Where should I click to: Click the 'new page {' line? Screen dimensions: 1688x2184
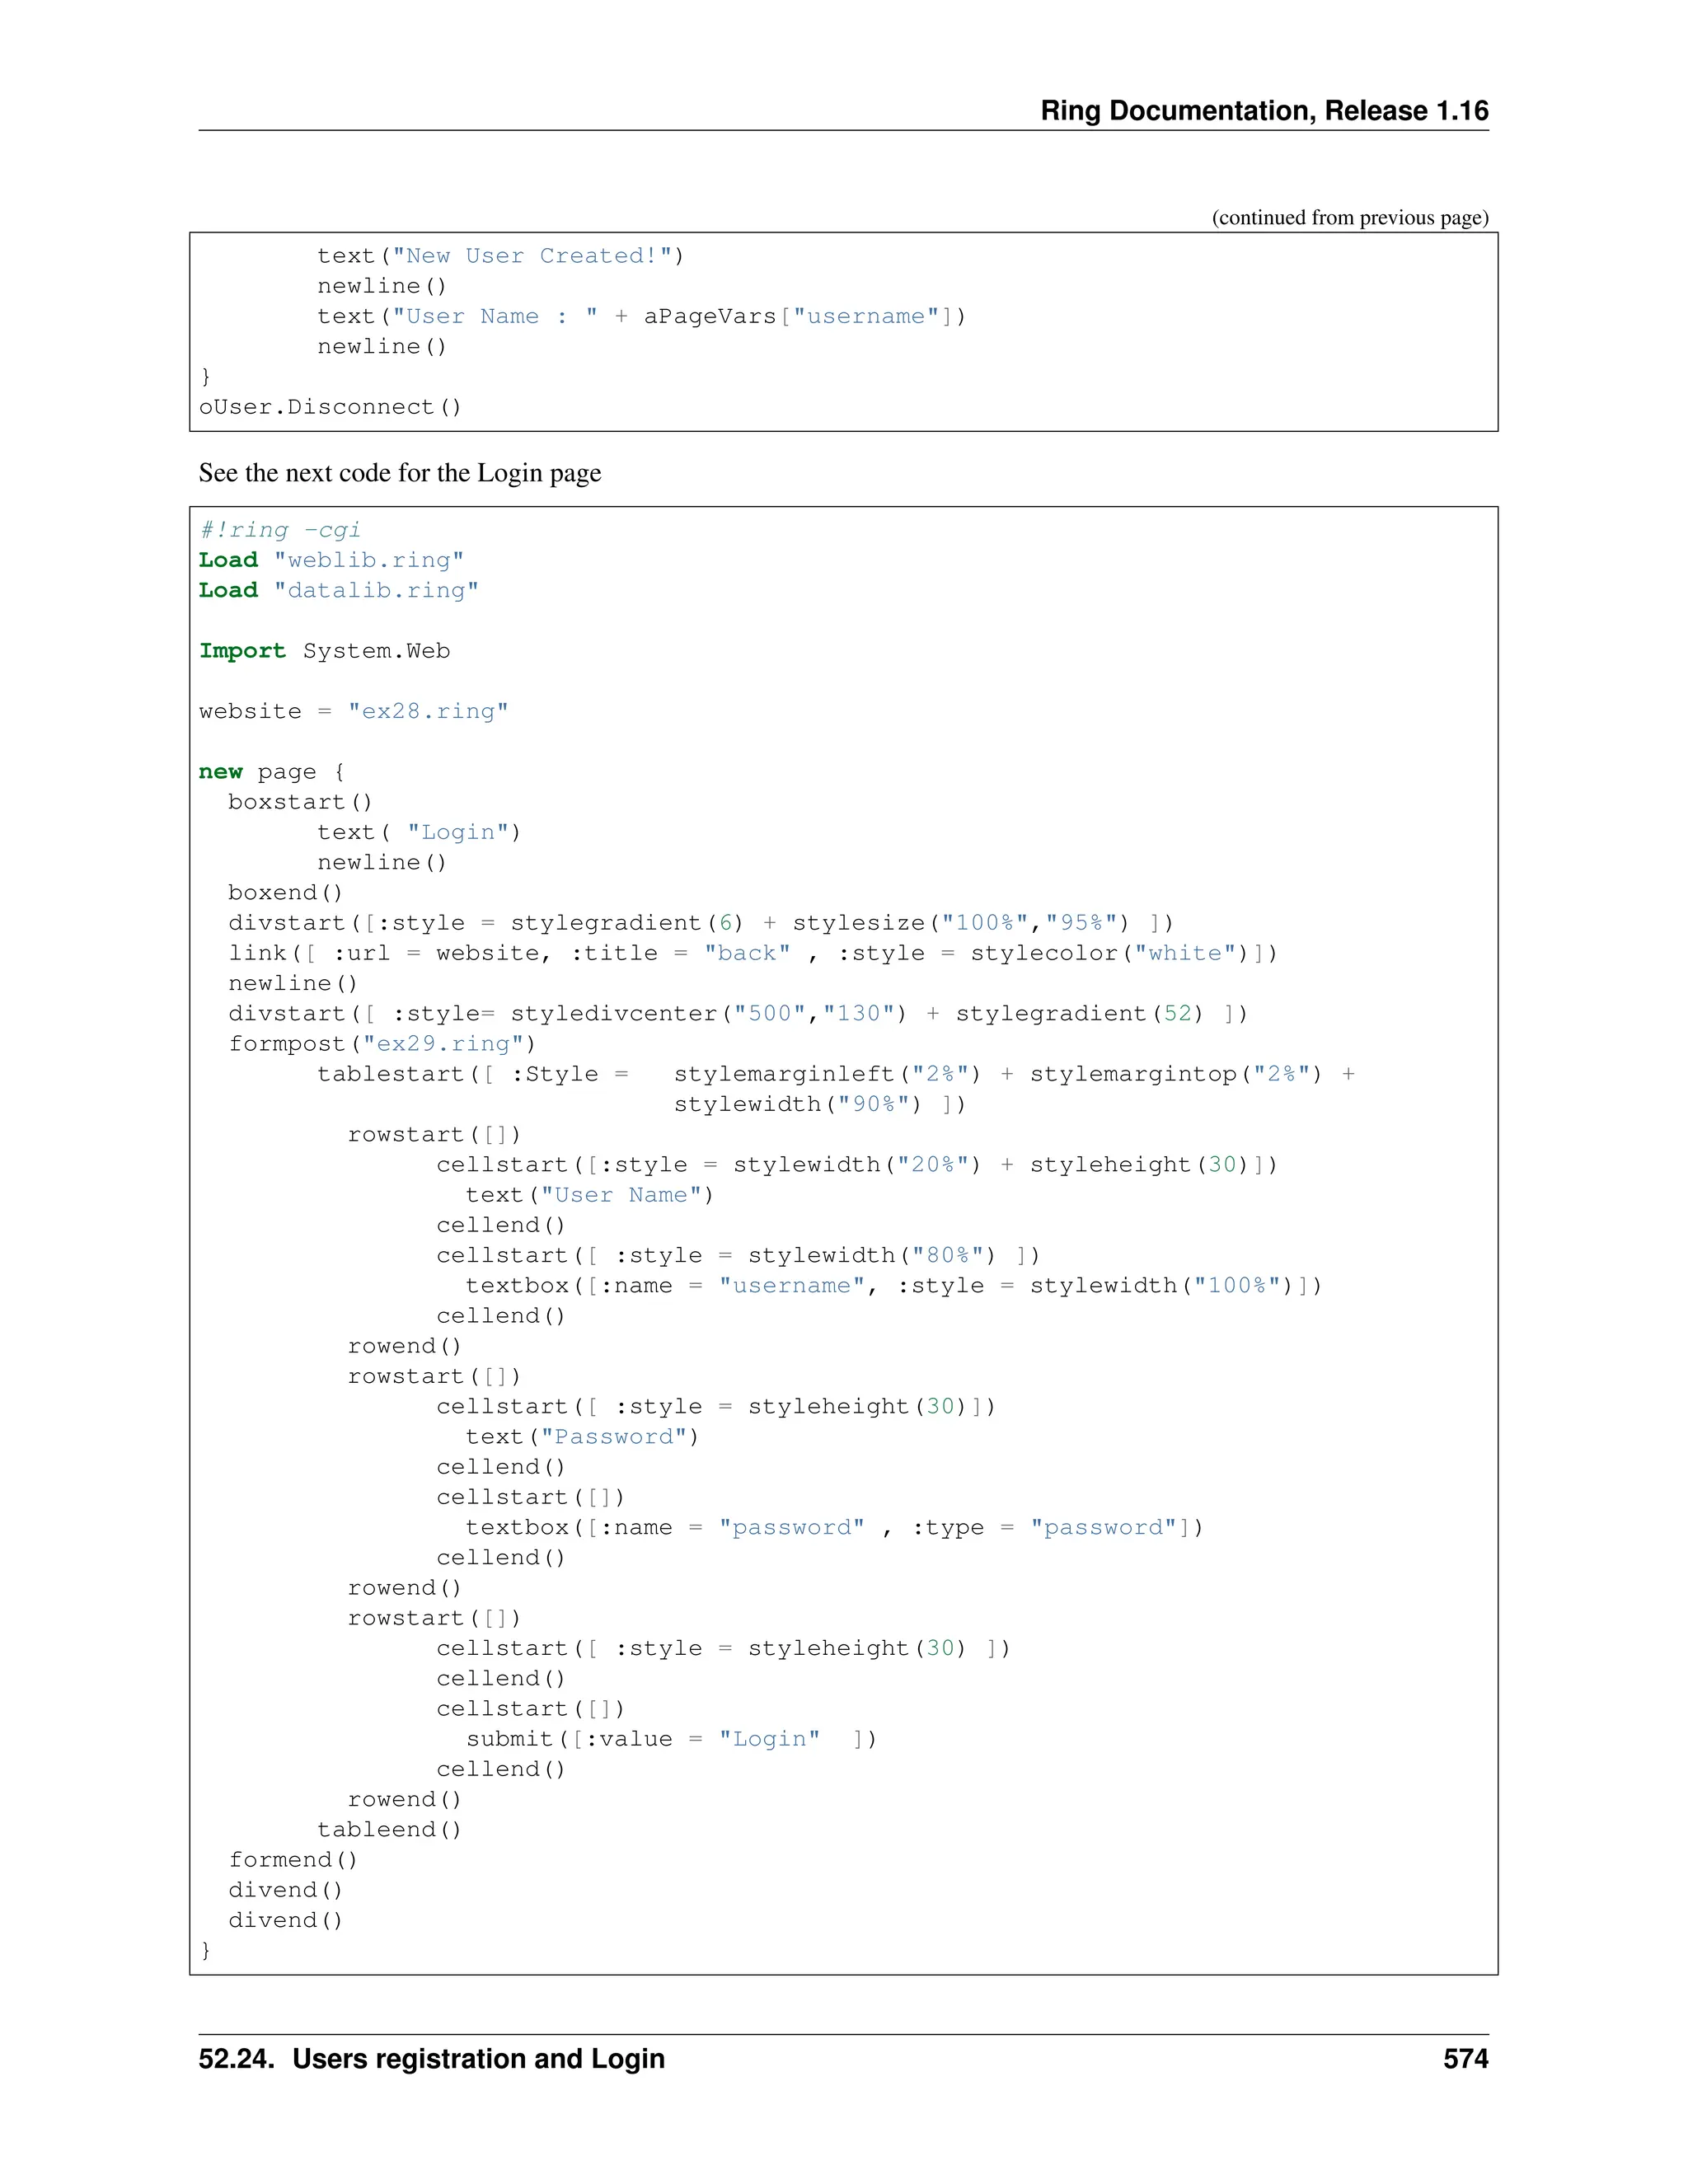[x=271, y=772]
